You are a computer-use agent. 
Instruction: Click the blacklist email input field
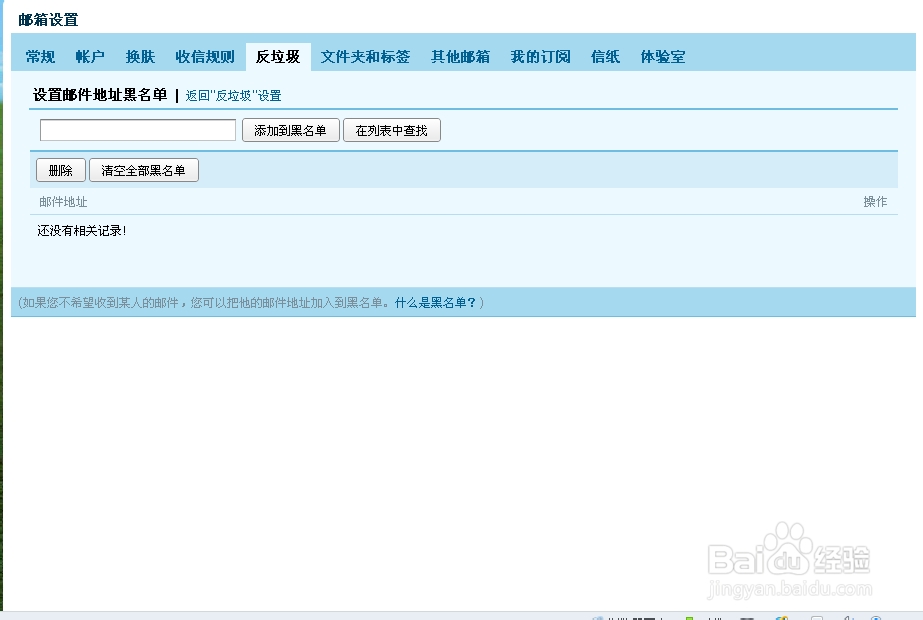click(137, 129)
